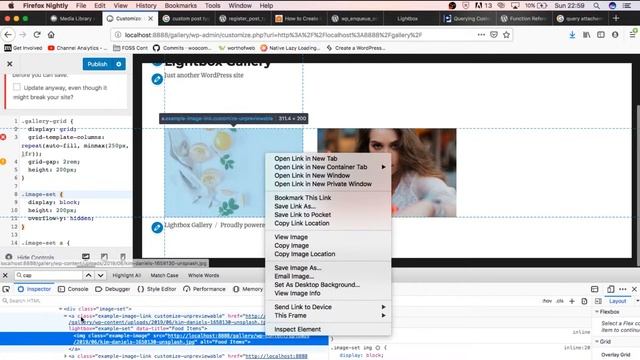Toggle the print media simulation icon
This screenshot has height=360, width=640.
click(584, 301)
